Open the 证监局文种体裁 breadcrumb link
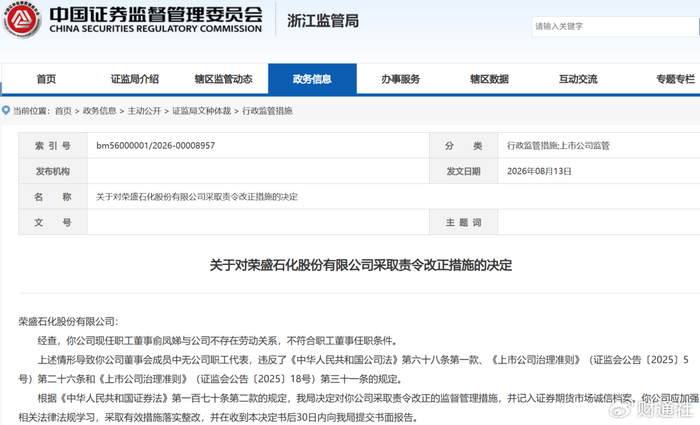Screen dimensions: 700x425 coord(201,111)
